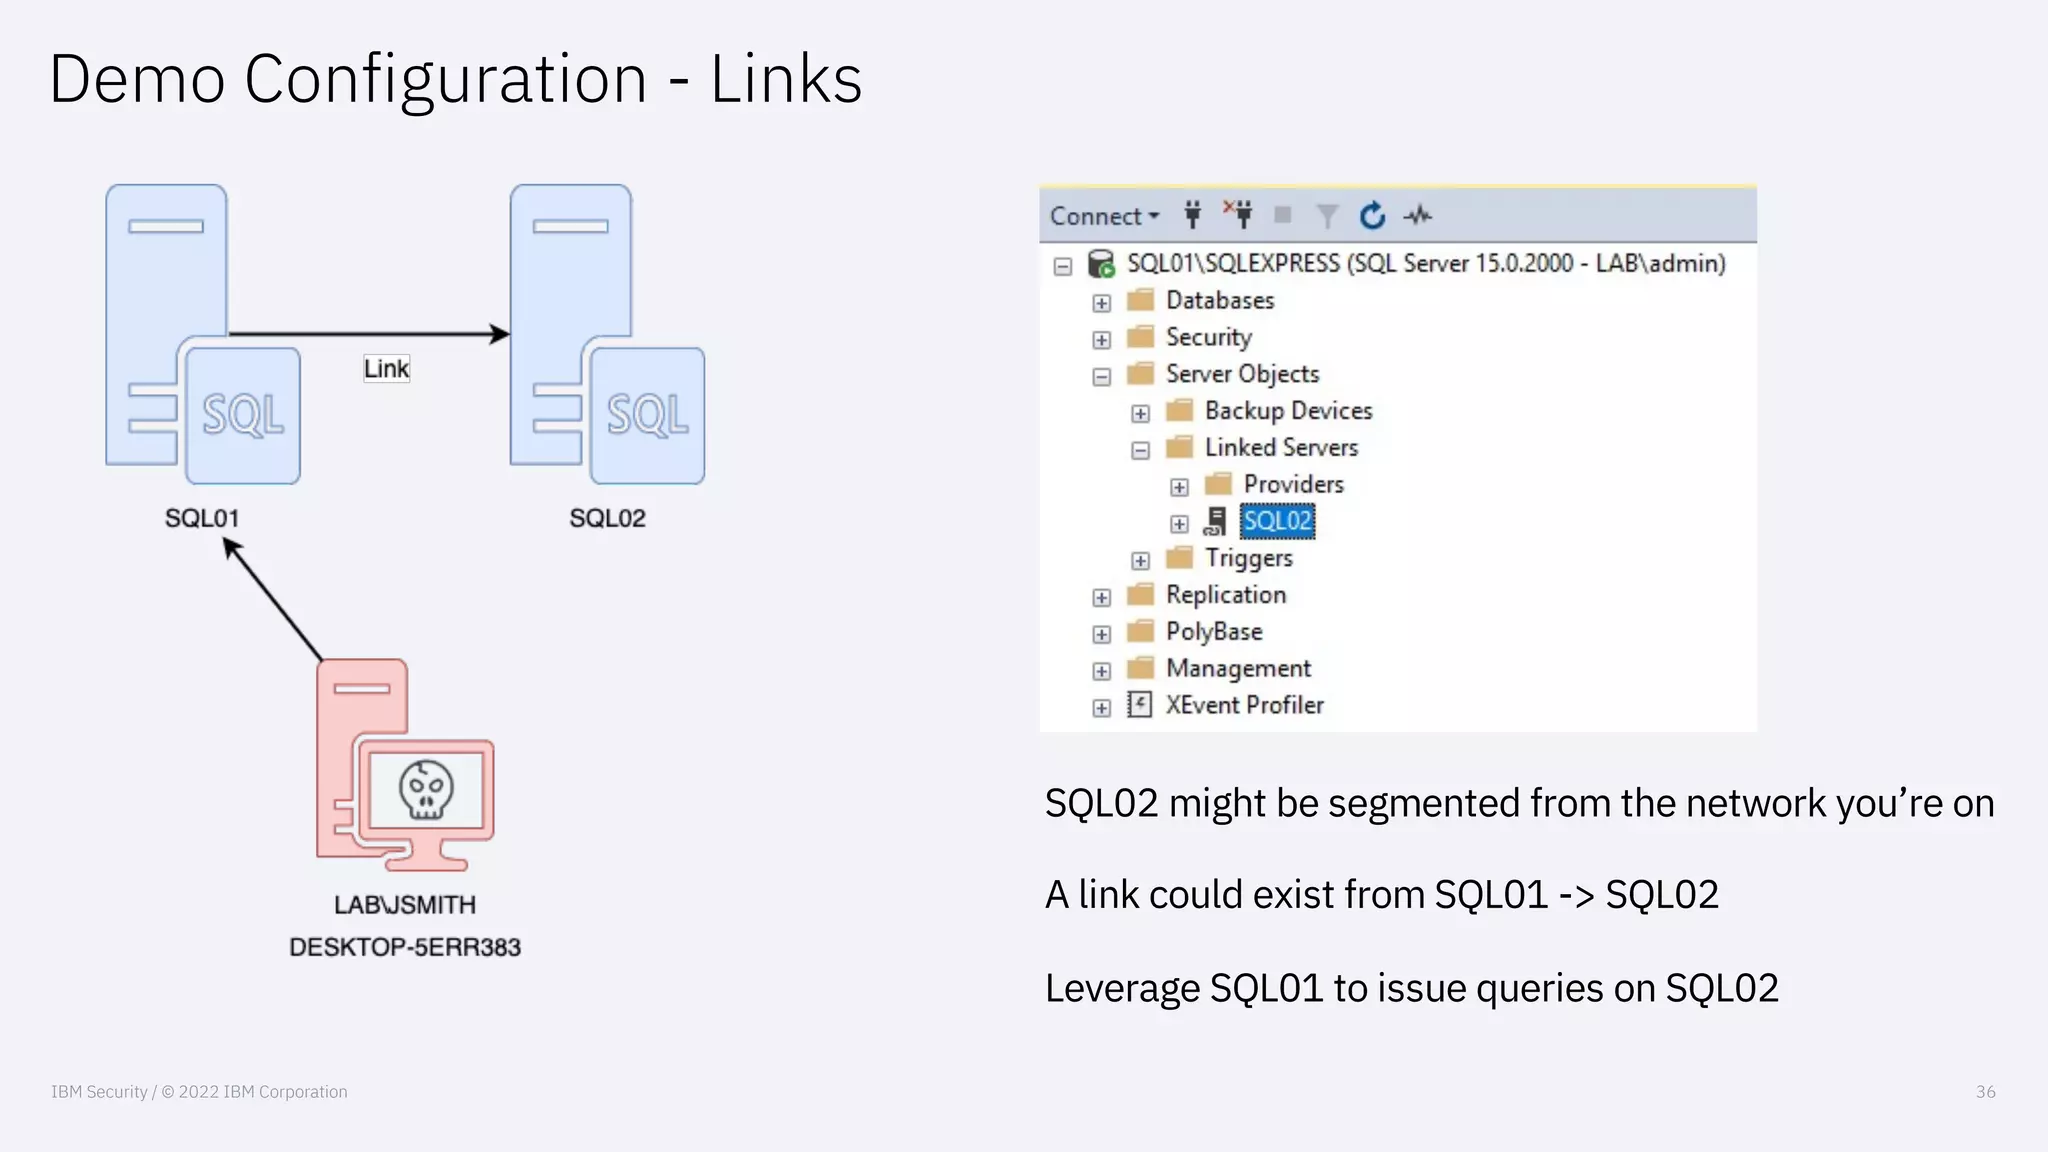
Task: Open the Connect dropdown in Object Explorer
Action: pos(1104,216)
